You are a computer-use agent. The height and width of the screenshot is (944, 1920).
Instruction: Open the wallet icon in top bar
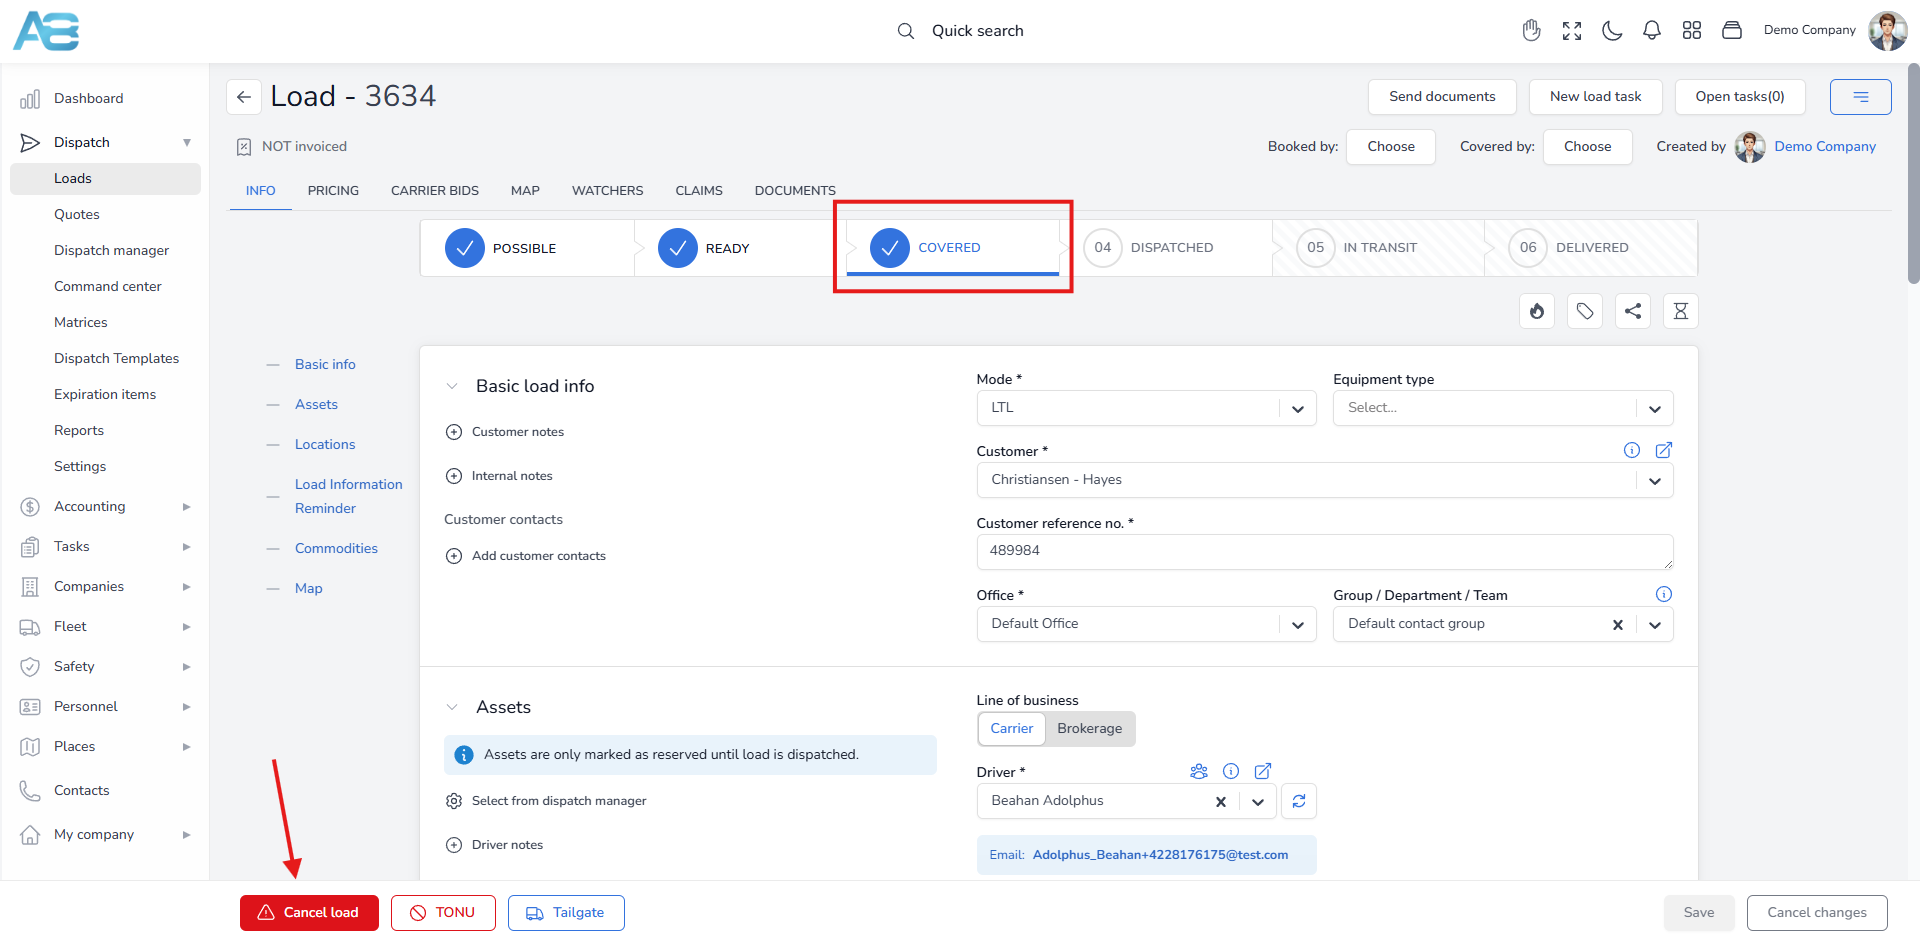(1732, 31)
